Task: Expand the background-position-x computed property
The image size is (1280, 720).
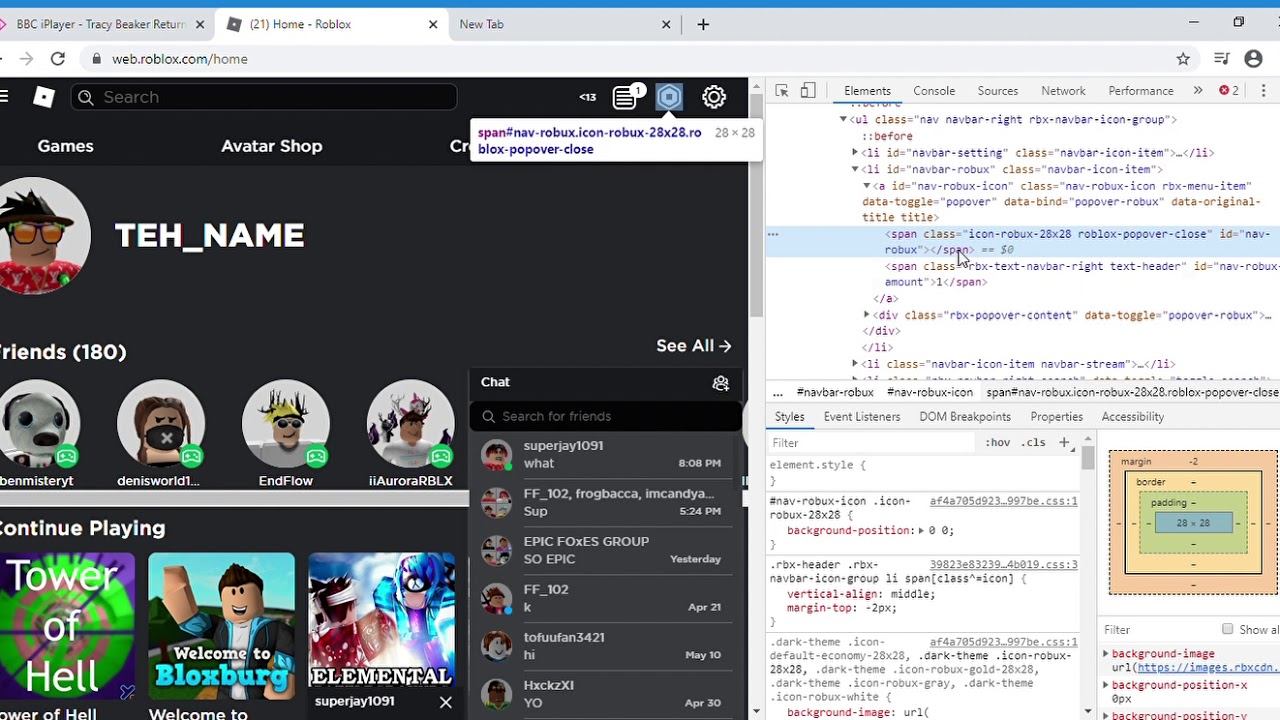Action: click(x=1106, y=685)
